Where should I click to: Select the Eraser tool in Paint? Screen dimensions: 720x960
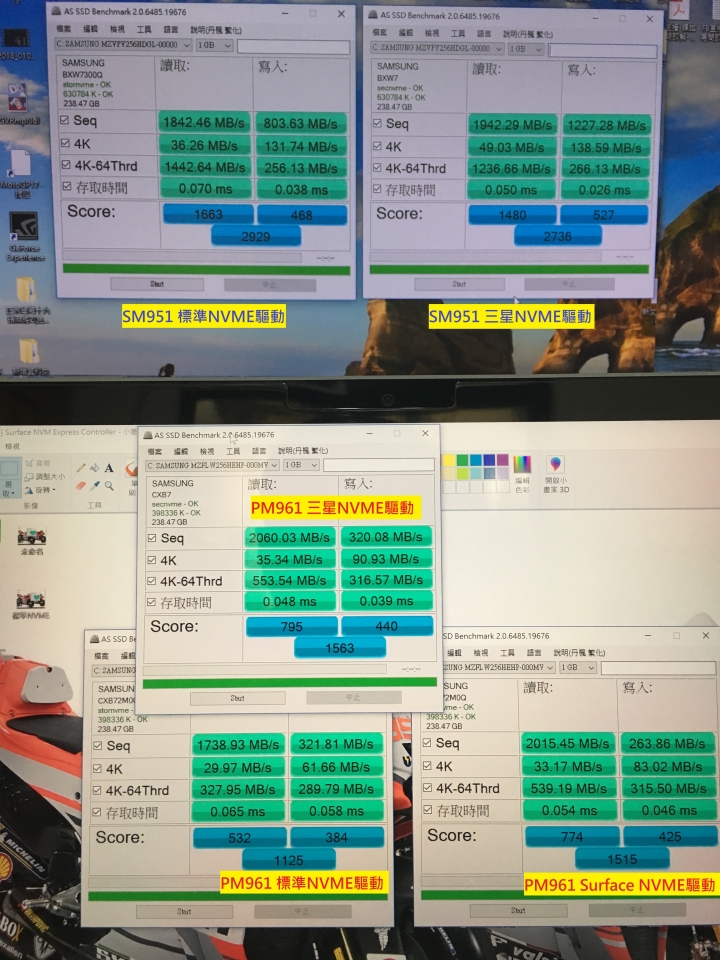pyautogui.click(x=81, y=486)
